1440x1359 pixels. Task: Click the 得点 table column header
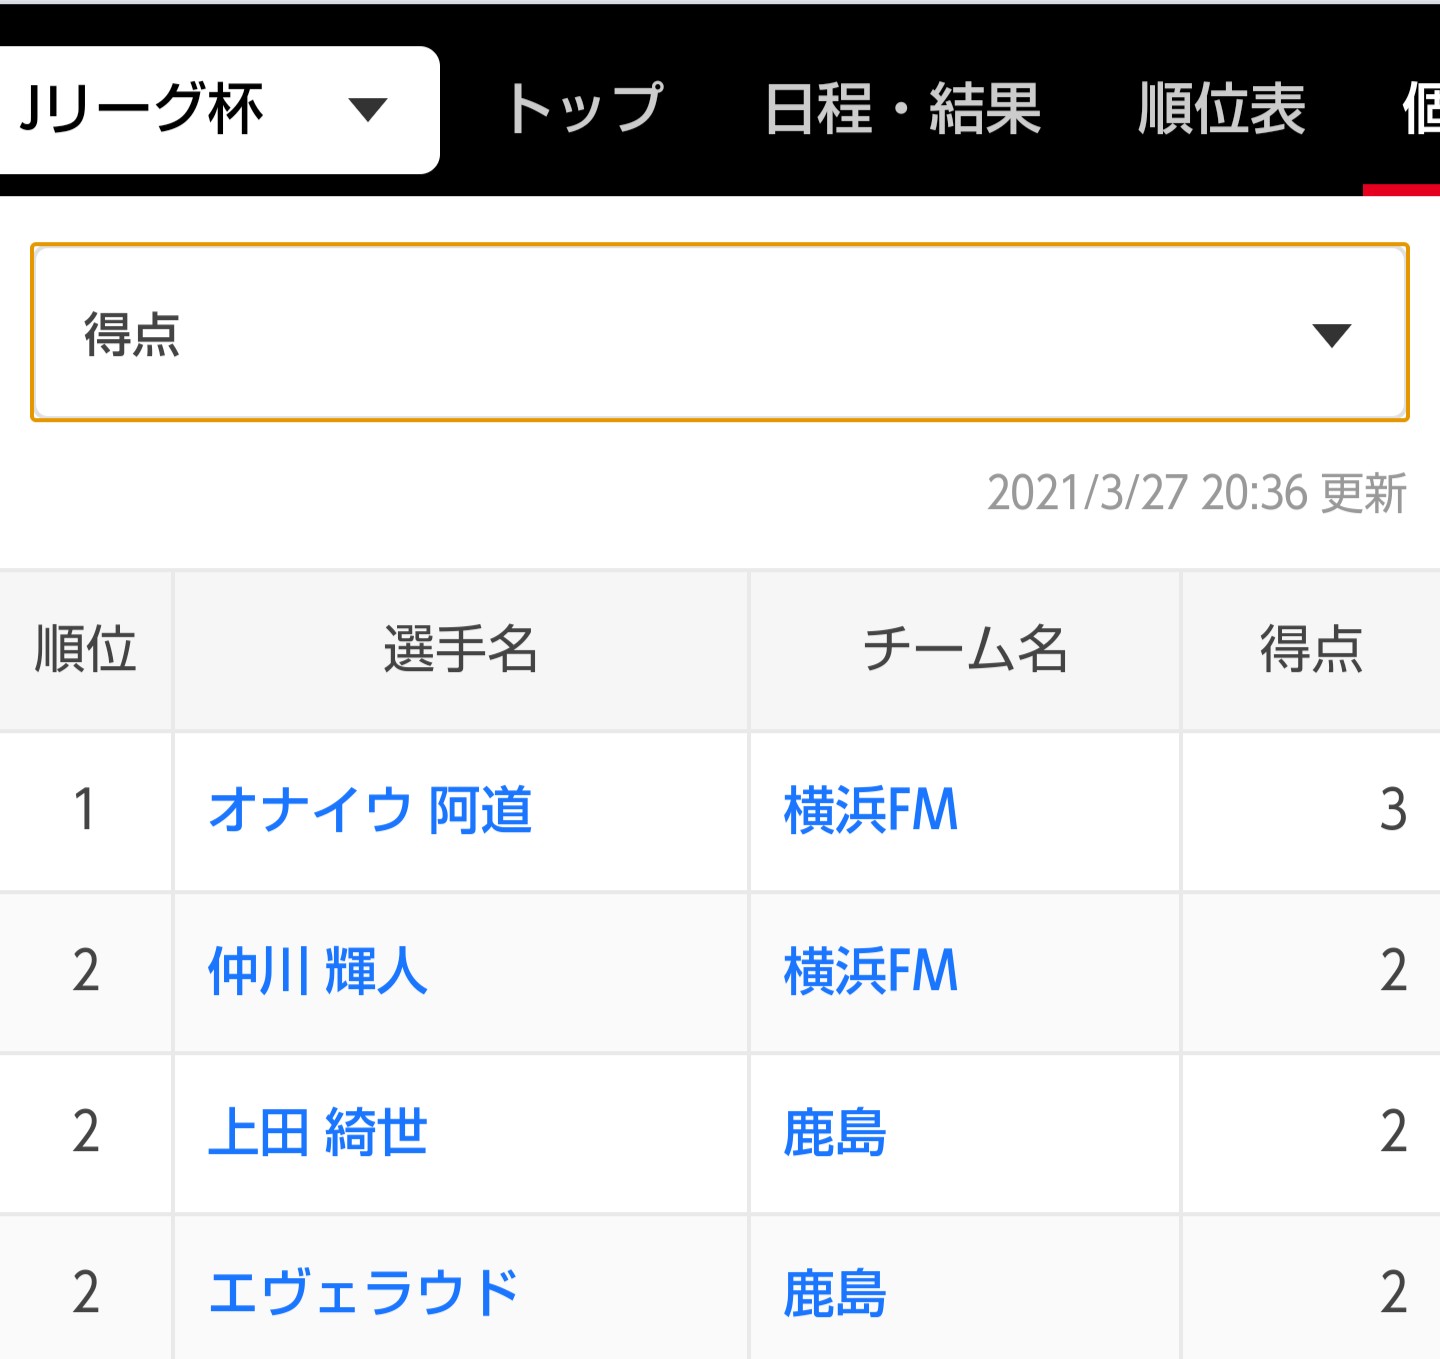[x=1310, y=650]
